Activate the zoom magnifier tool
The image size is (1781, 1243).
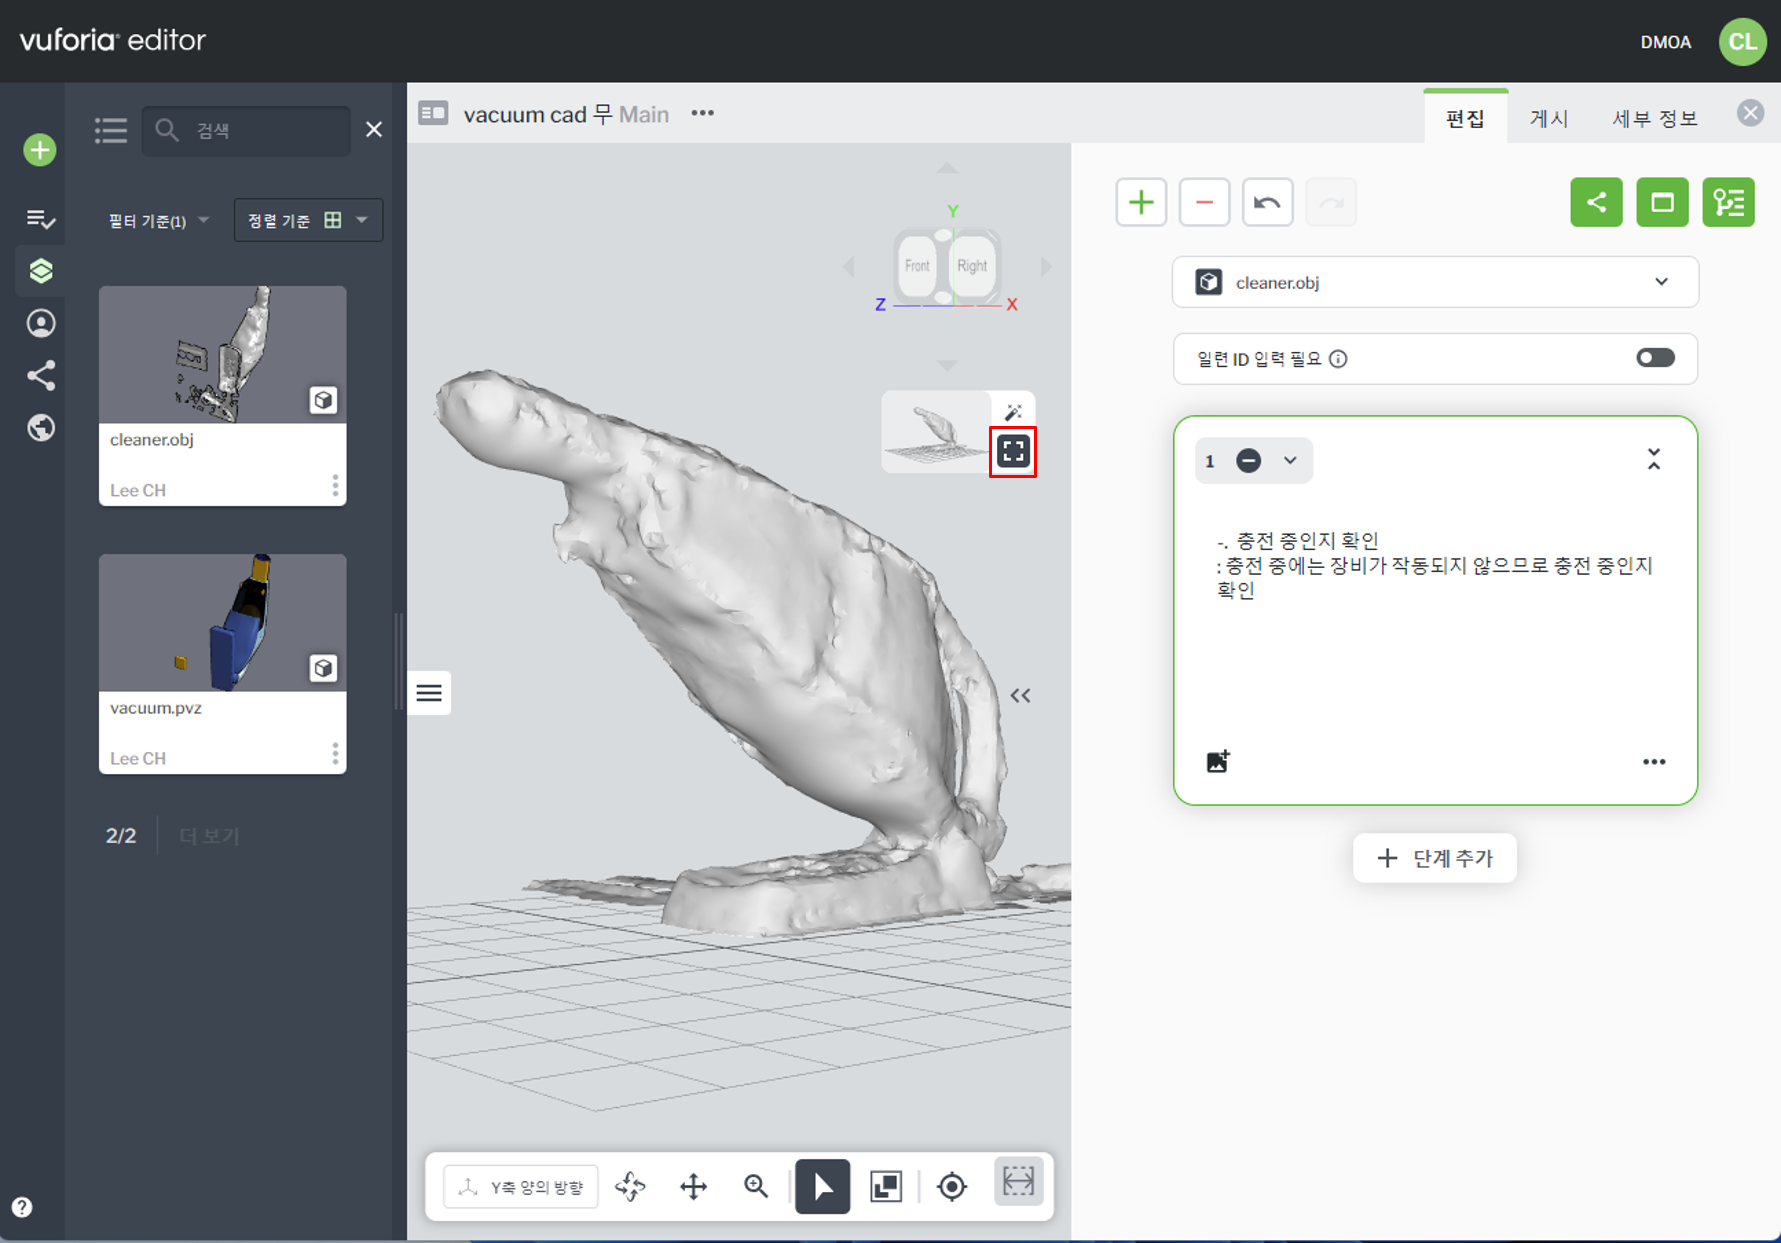pos(756,1186)
